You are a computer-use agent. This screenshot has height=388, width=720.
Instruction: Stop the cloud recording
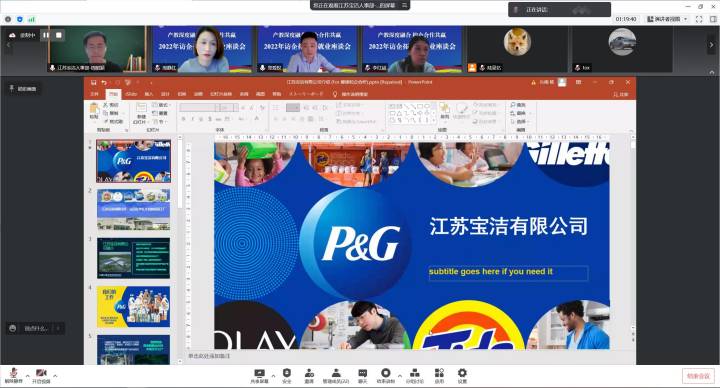(59, 35)
